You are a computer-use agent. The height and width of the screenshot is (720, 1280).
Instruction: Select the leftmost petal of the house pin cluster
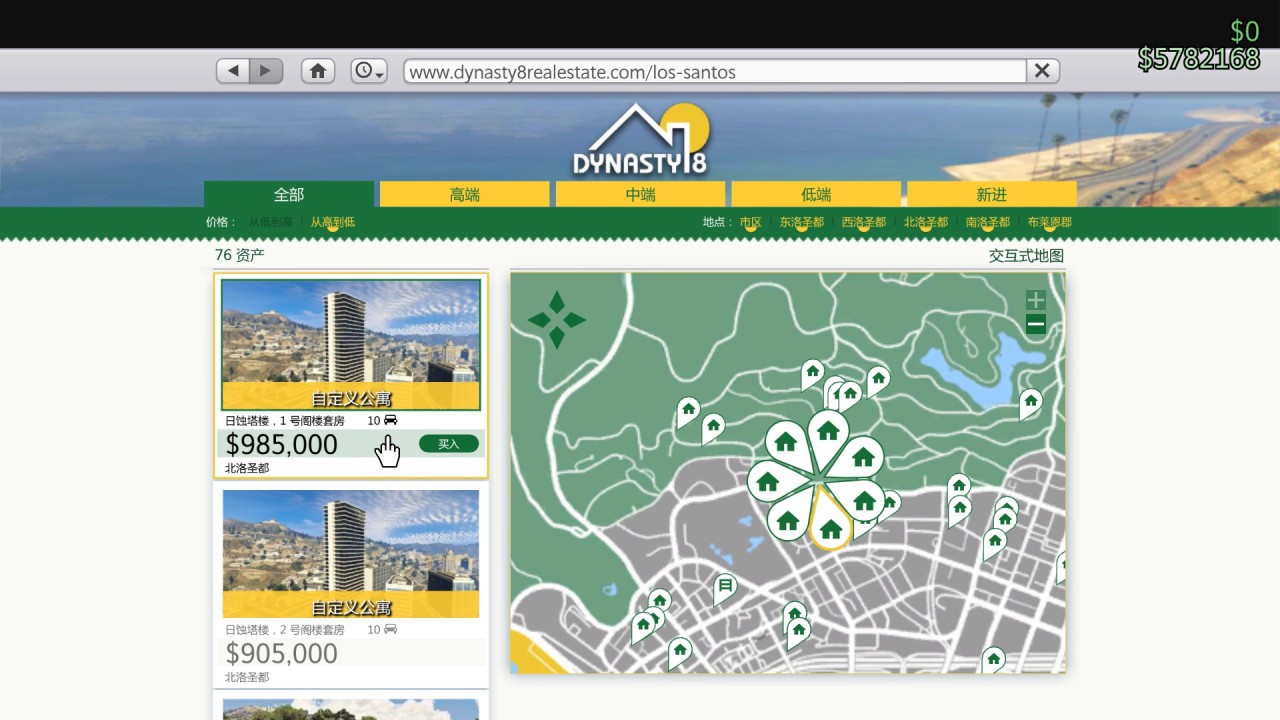pyautogui.click(x=770, y=482)
